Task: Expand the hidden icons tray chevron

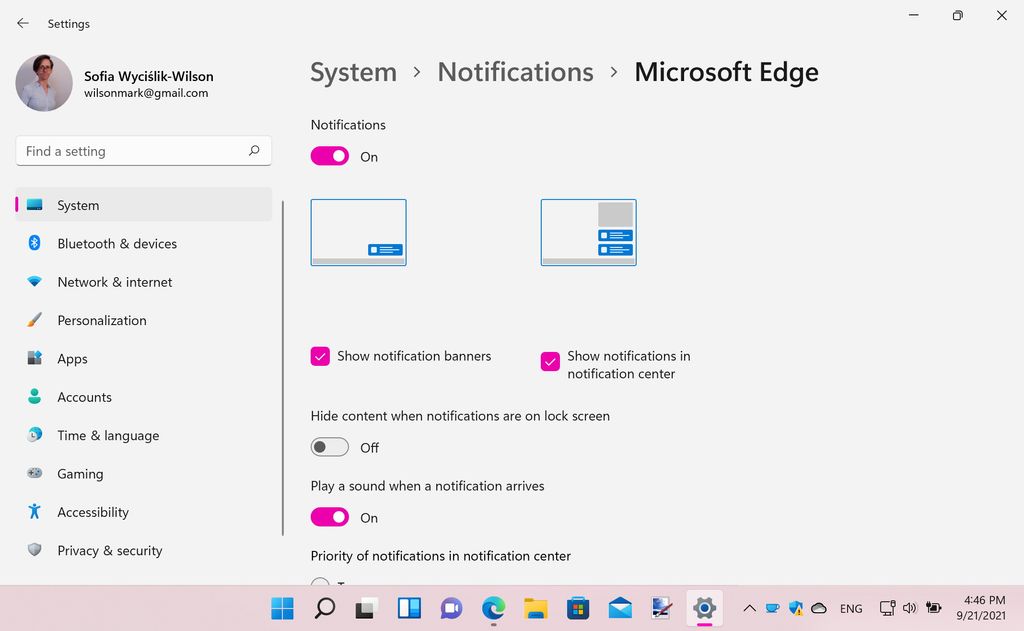Action: point(749,608)
